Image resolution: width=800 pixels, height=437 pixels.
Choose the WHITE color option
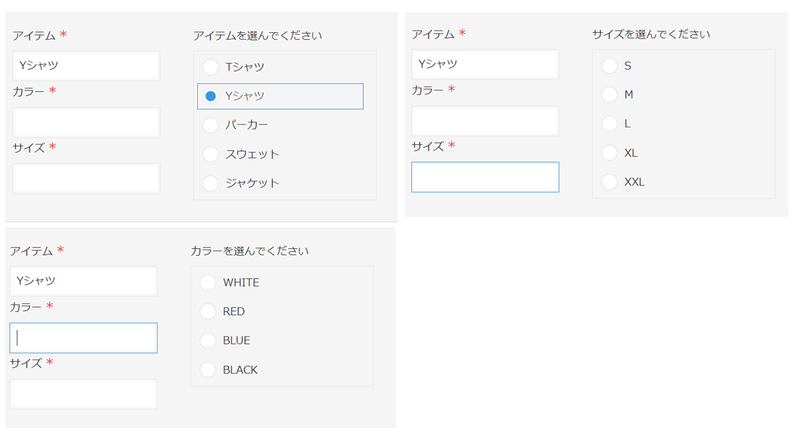point(208,282)
